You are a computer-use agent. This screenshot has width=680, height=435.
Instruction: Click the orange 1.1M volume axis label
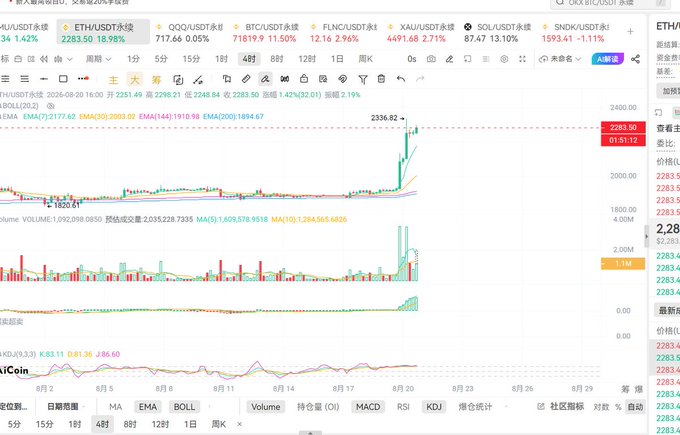(623, 264)
